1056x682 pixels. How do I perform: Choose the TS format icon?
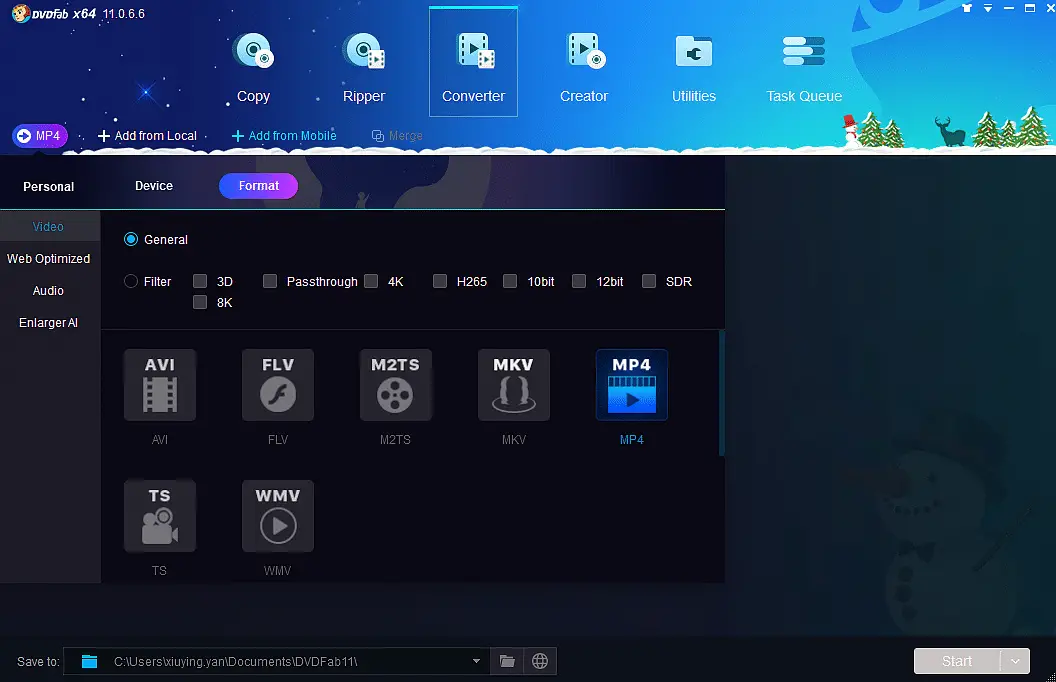[160, 516]
